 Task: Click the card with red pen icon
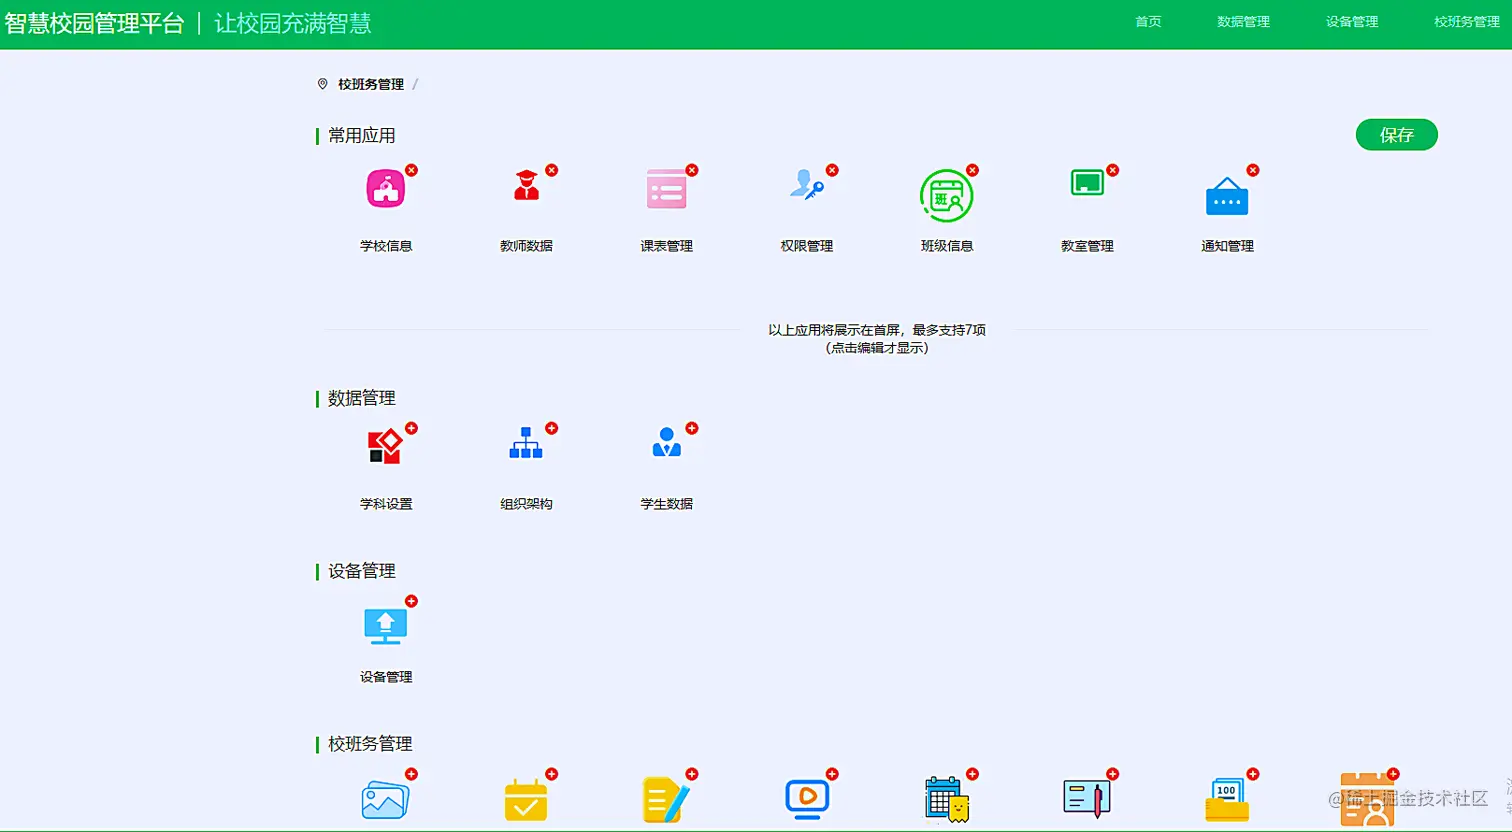point(1087,800)
